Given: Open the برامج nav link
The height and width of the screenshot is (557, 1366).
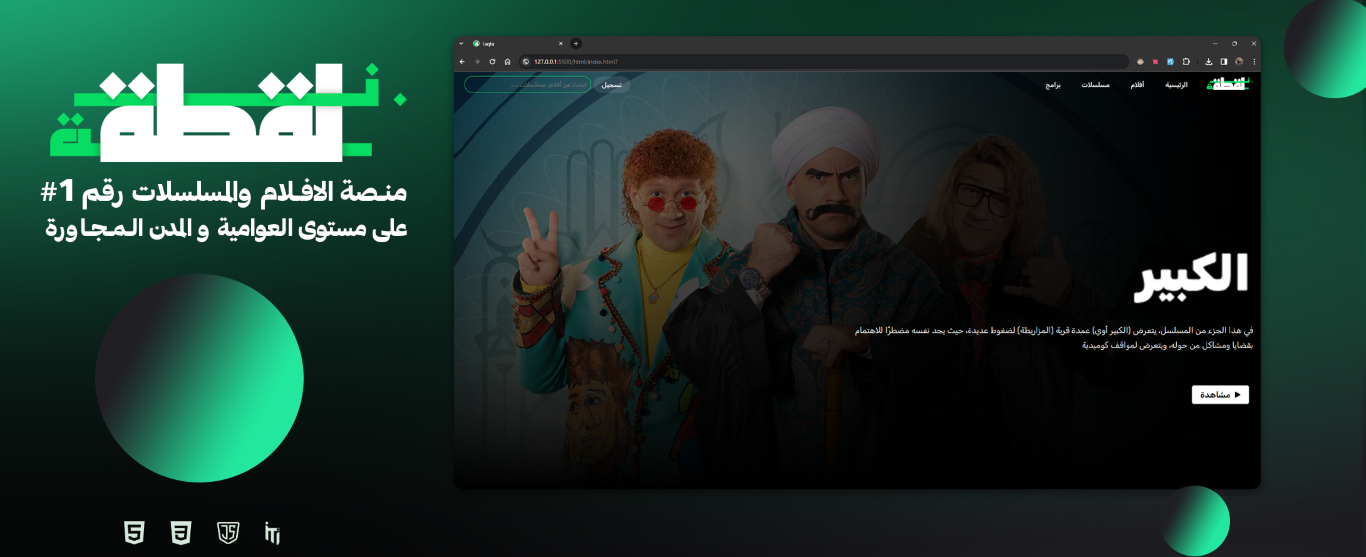Looking at the screenshot, I should (x=1053, y=85).
